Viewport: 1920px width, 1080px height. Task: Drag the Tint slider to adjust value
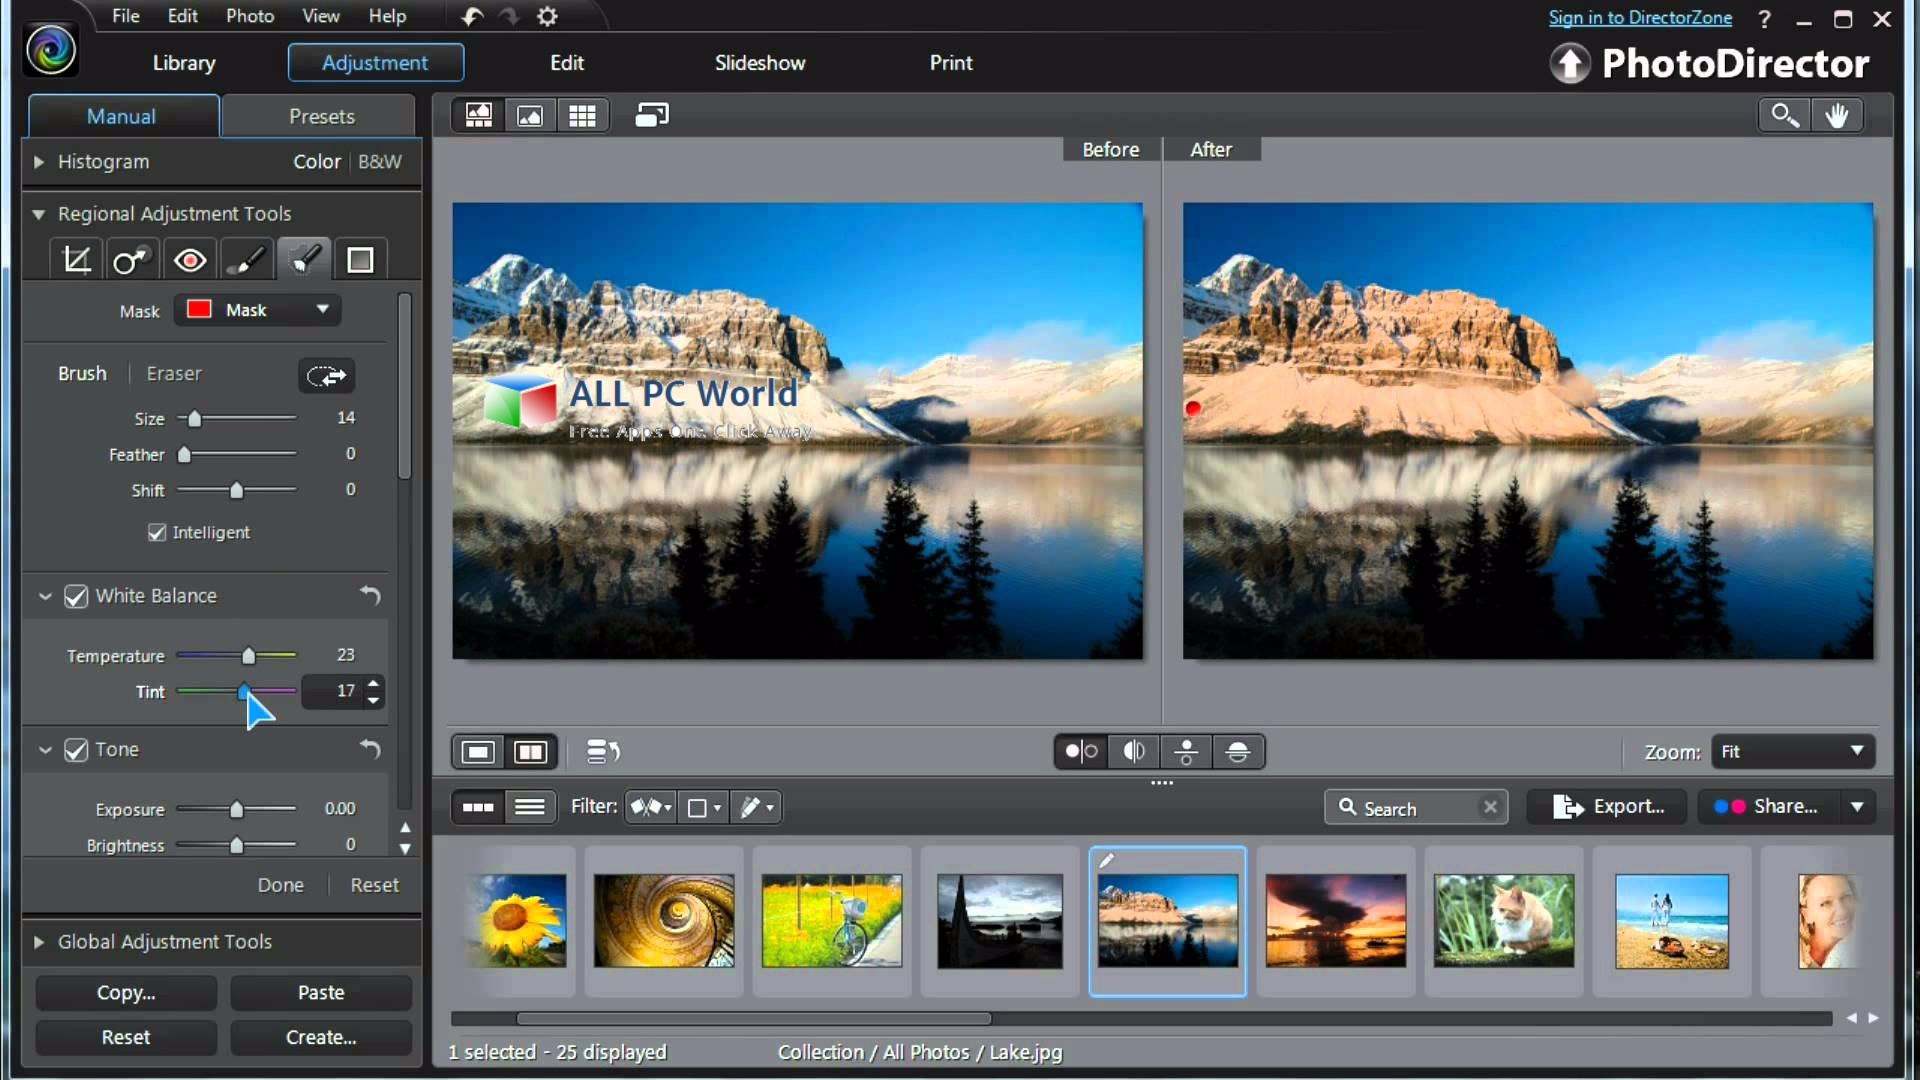point(244,690)
